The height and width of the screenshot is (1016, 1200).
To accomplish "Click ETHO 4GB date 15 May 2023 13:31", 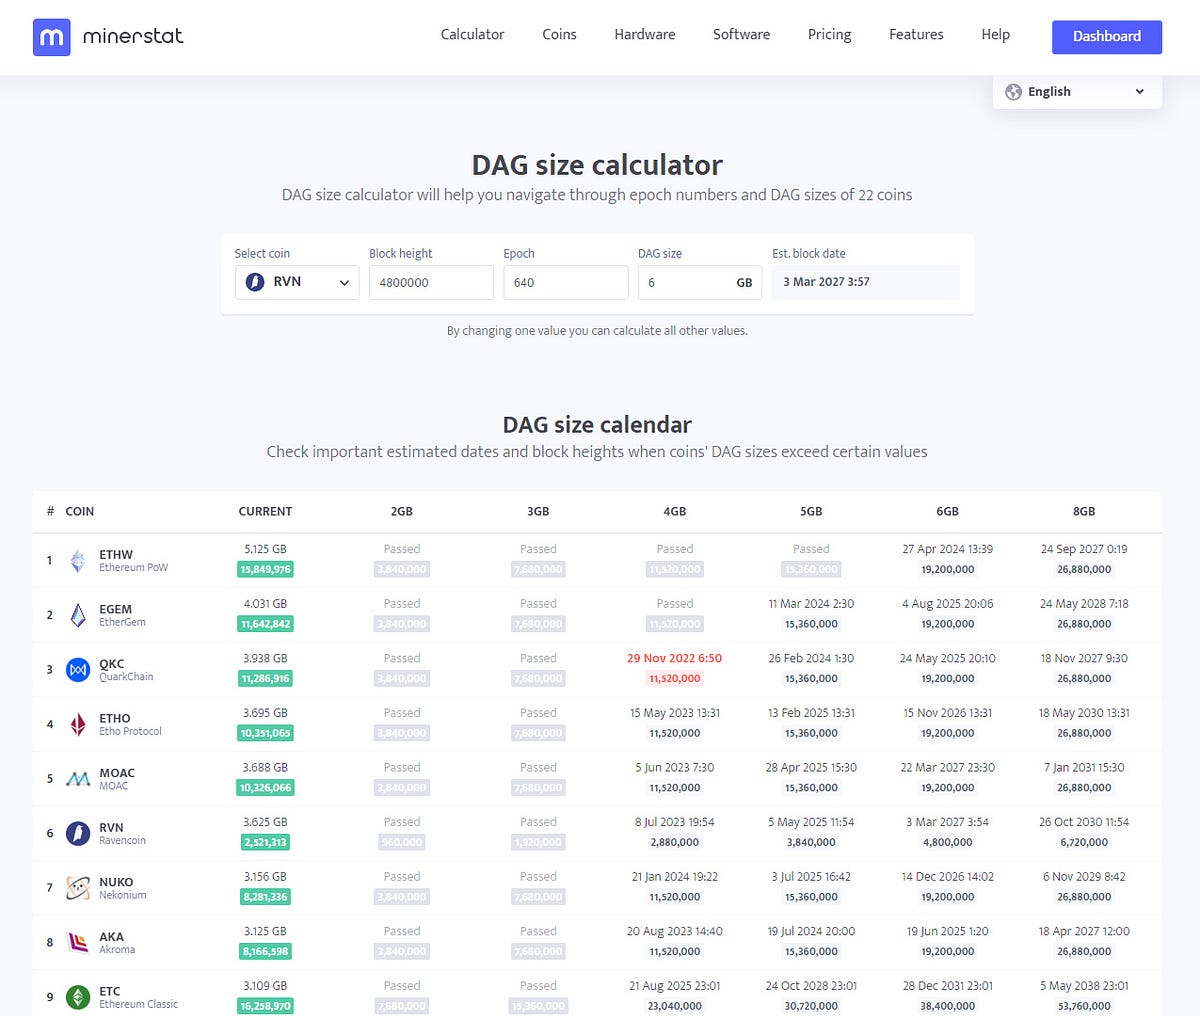I will [x=675, y=713].
